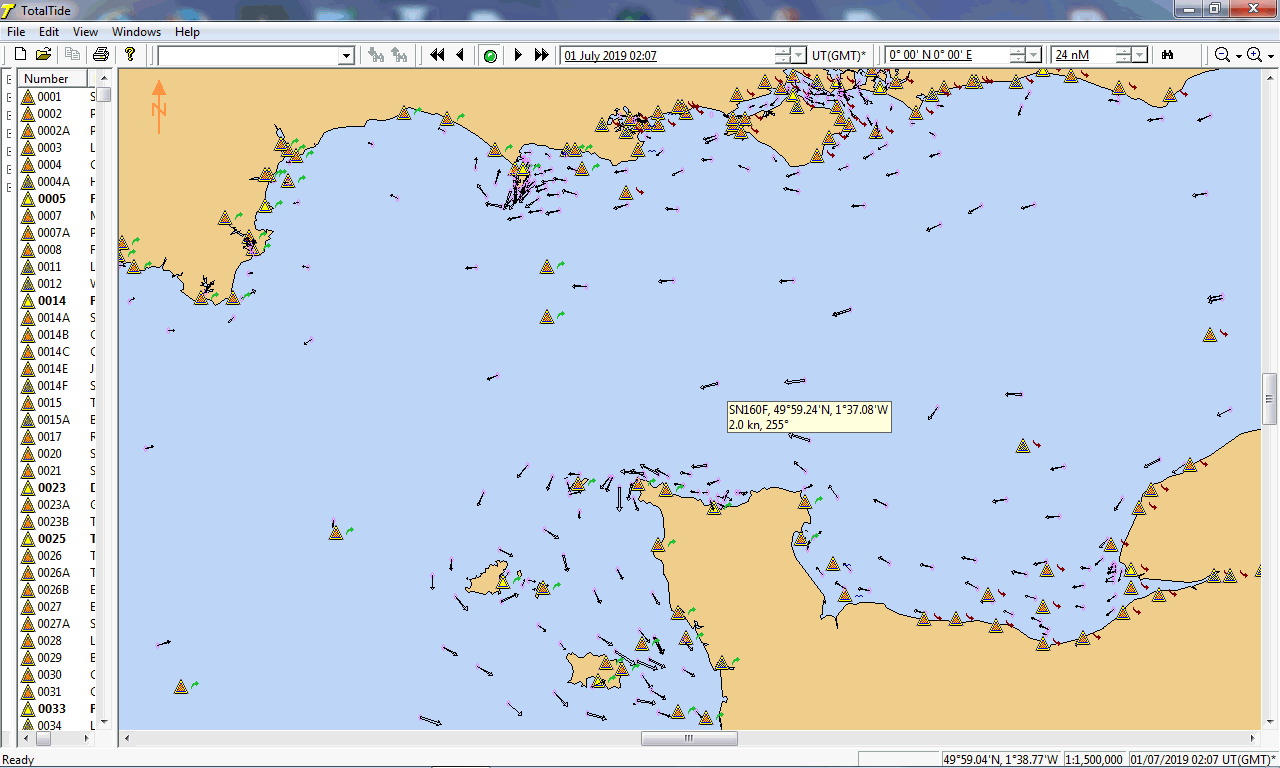Open the Windows menu

click(x=136, y=32)
